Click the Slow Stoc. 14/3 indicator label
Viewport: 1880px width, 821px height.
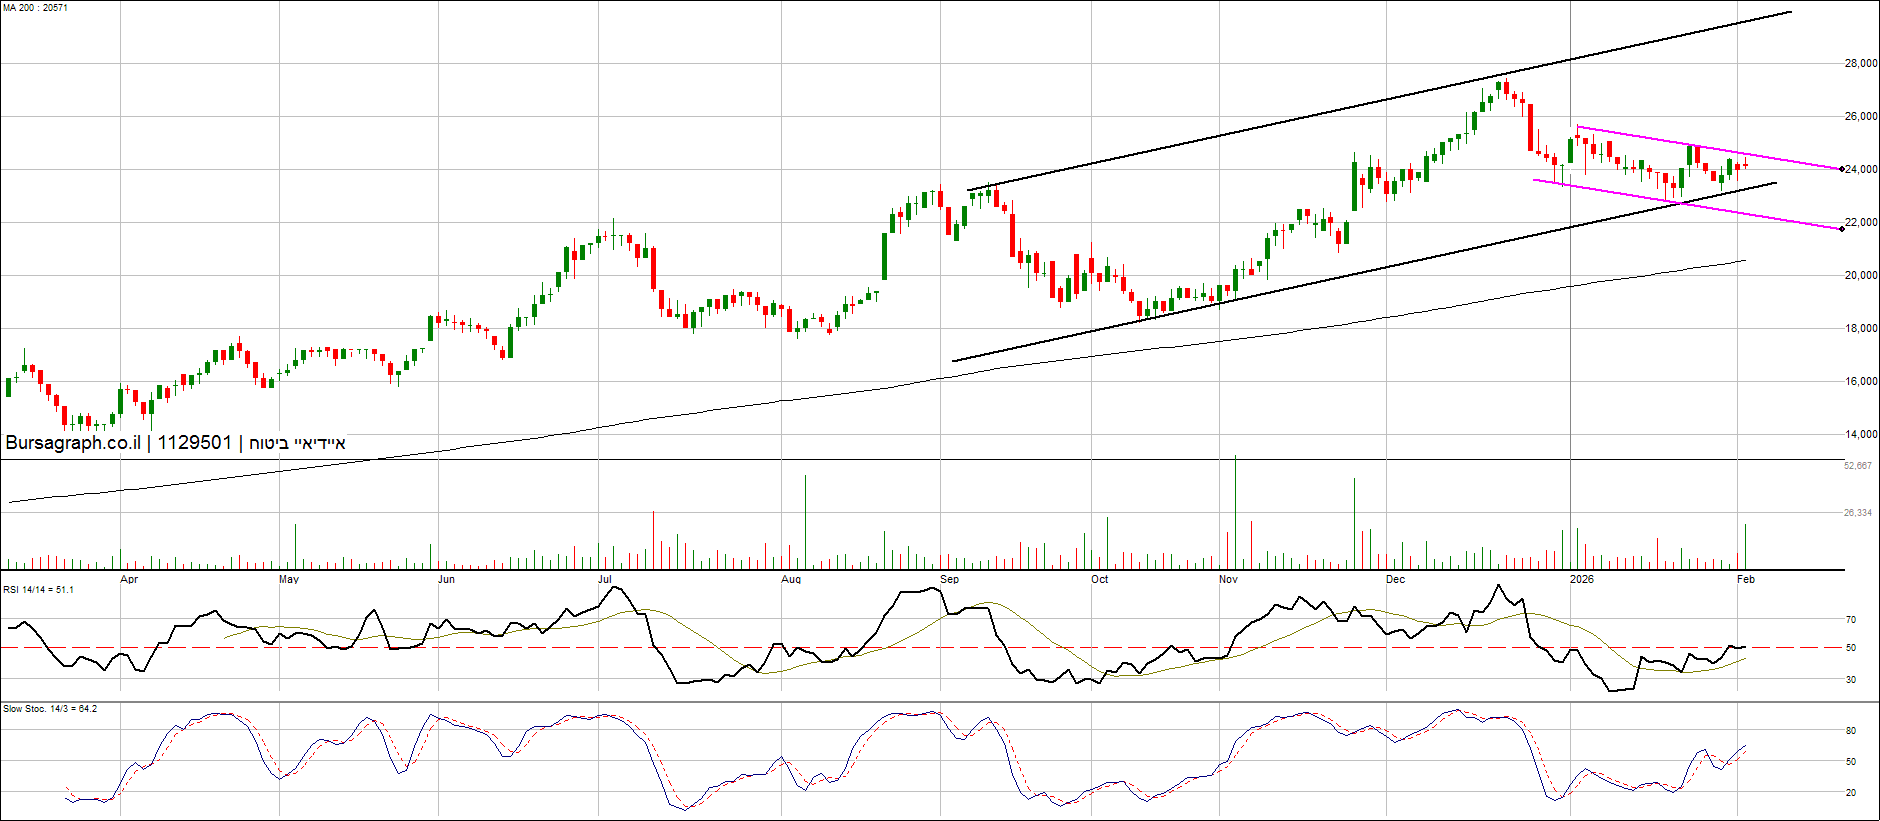pos(50,709)
